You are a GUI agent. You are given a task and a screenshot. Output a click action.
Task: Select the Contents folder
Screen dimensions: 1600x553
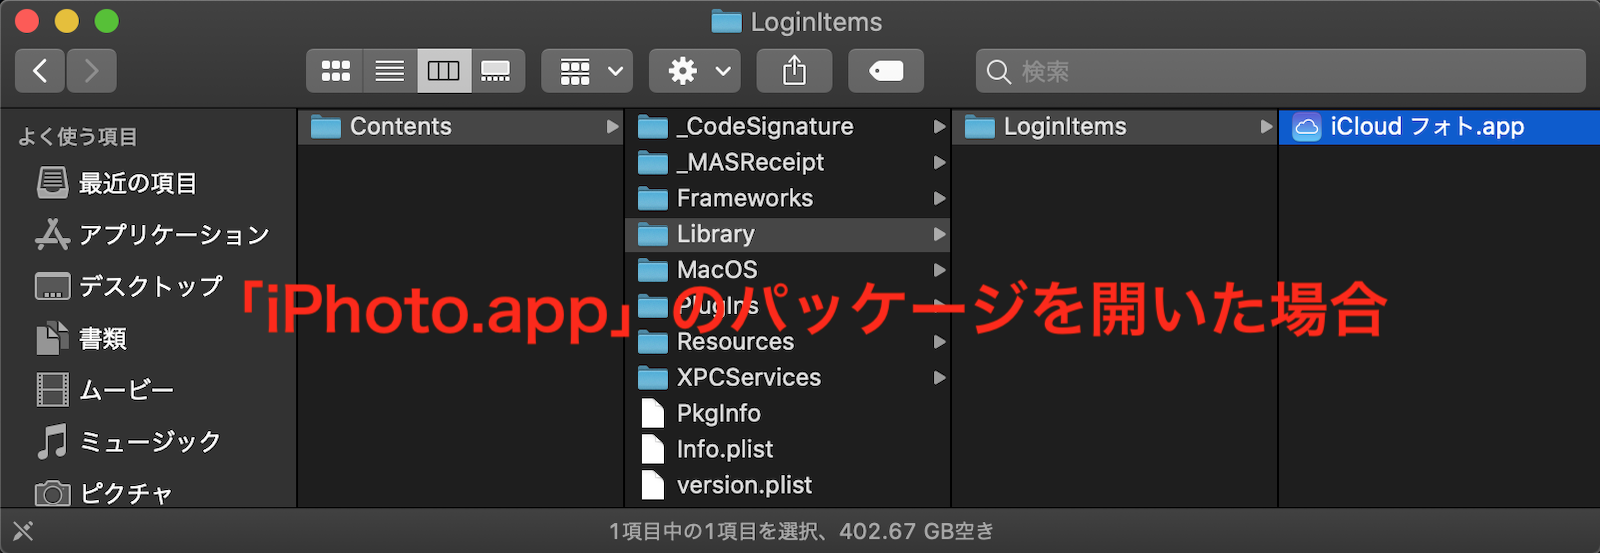pyautogui.click(x=460, y=127)
